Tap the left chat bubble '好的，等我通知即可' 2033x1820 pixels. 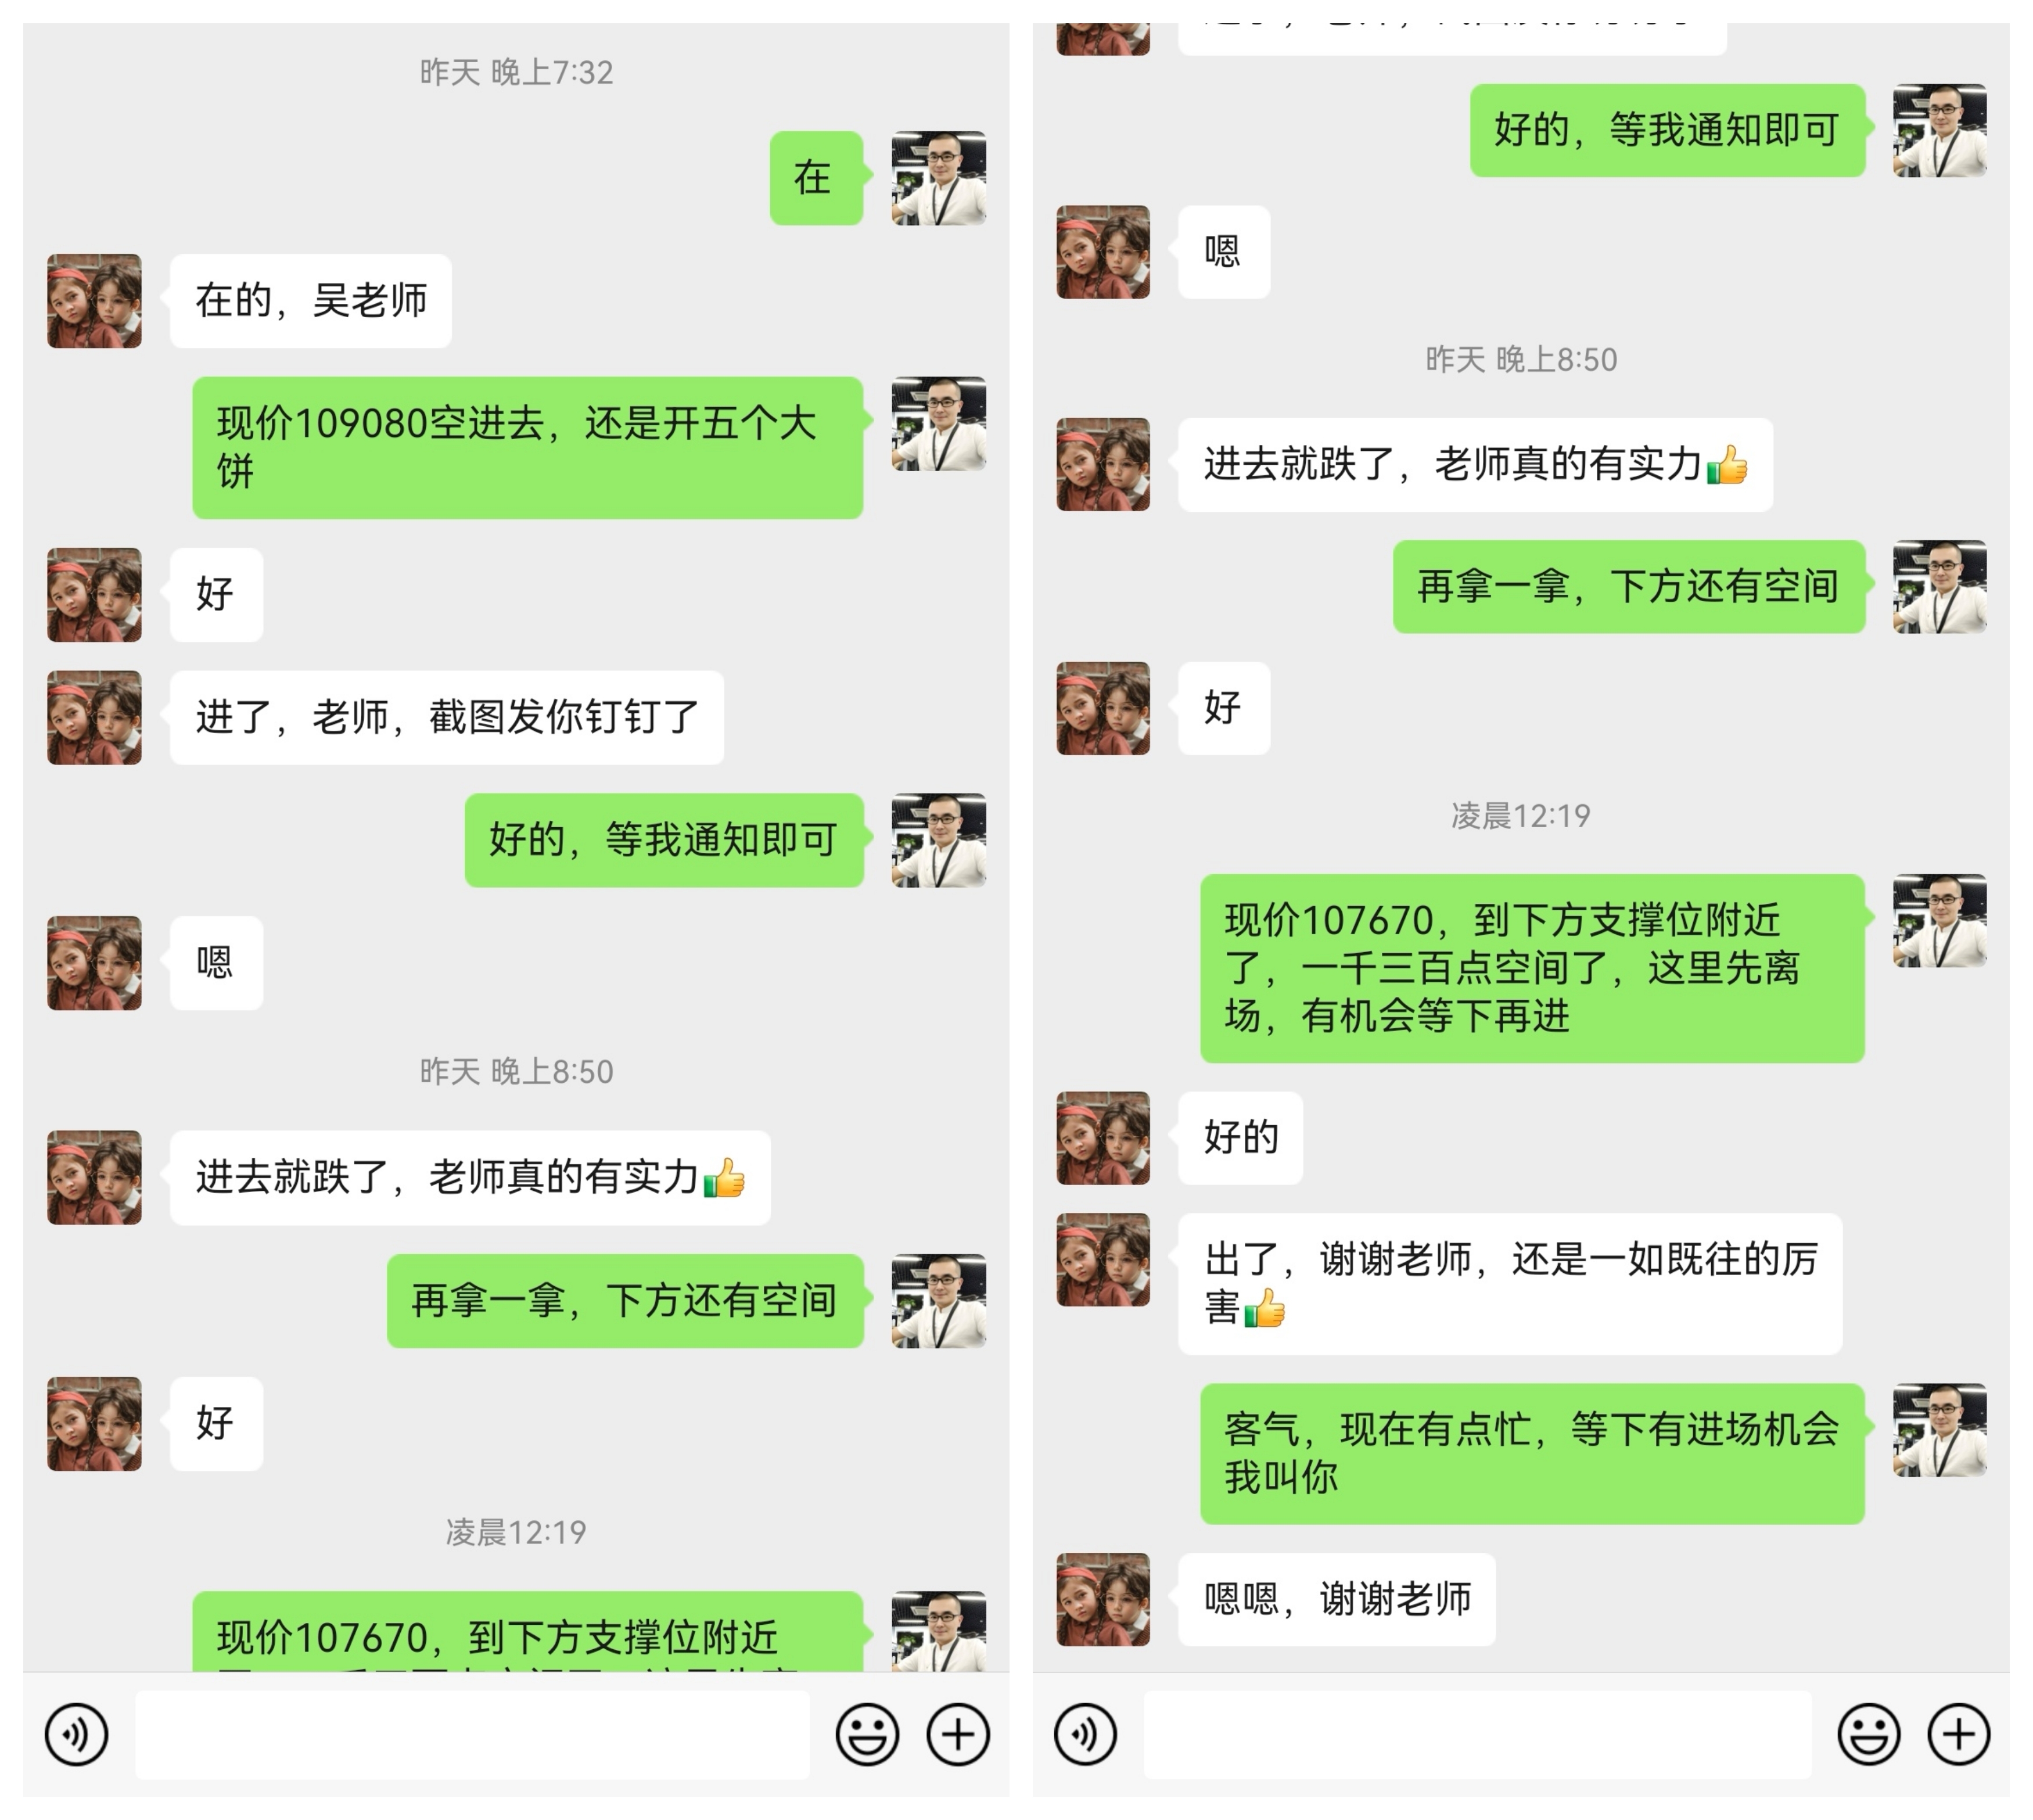(664, 840)
